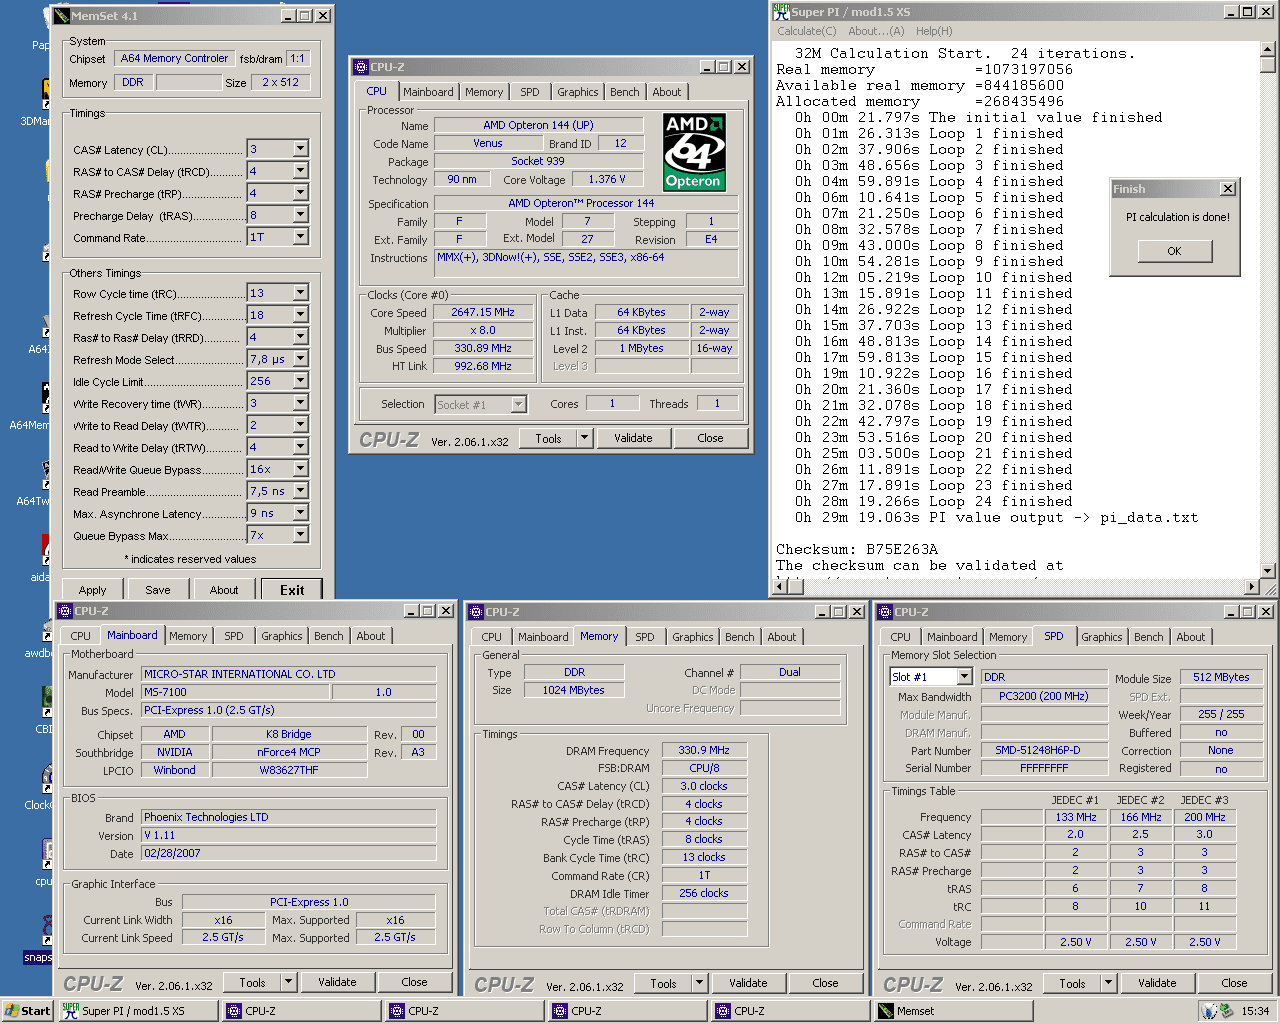Select the awdb desktop shortcut
Image resolution: width=1280 pixels, height=1024 pixels.
pos(37,636)
